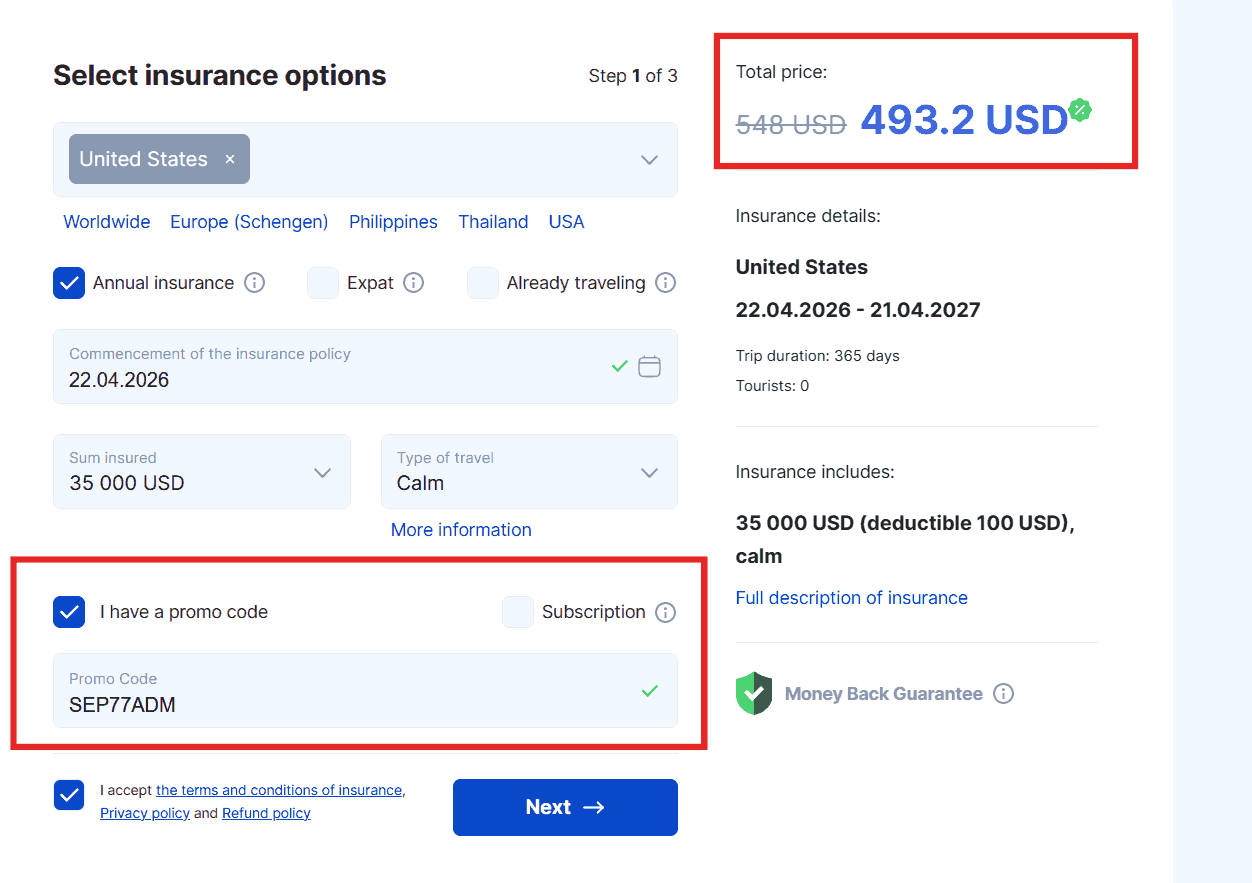The height and width of the screenshot is (883, 1252).
Task: Click the green Money Back Guarantee shield
Action: [x=753, y=693]
